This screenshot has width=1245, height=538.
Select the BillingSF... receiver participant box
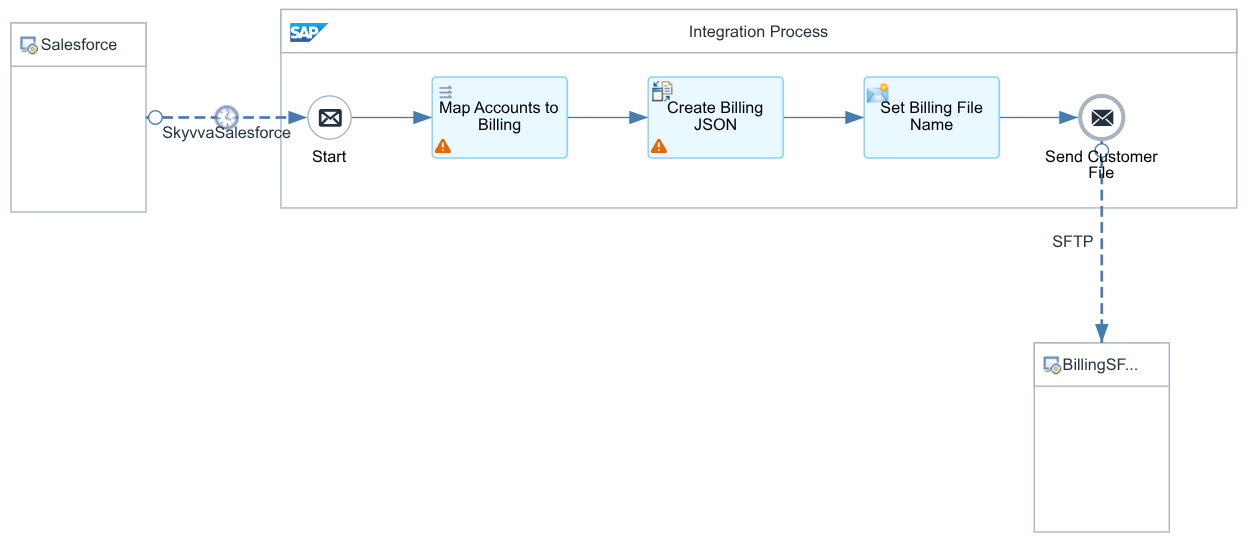tap(1101, 437)
